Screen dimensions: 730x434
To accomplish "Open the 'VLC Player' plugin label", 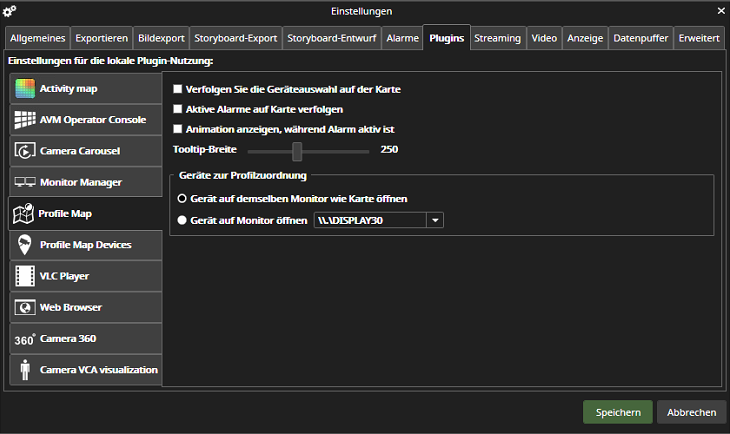I will (64, 276).
